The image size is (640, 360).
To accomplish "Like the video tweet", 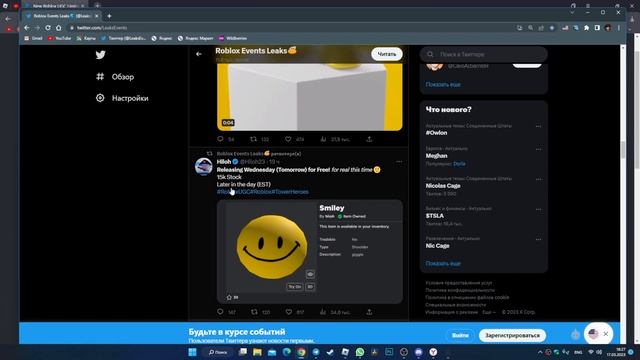I will 288,139.
